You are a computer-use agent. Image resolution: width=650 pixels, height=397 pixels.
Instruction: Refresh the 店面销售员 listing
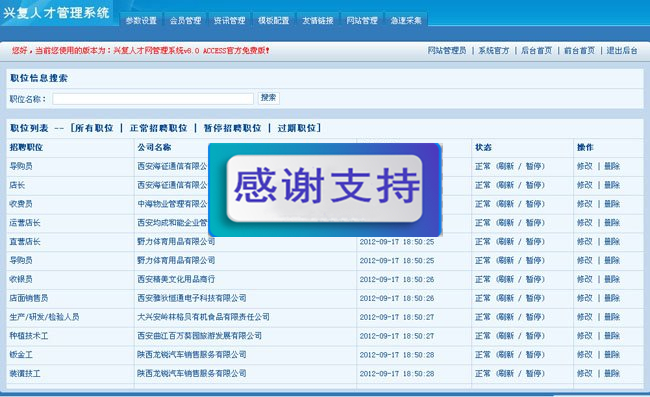coord(507,298)
